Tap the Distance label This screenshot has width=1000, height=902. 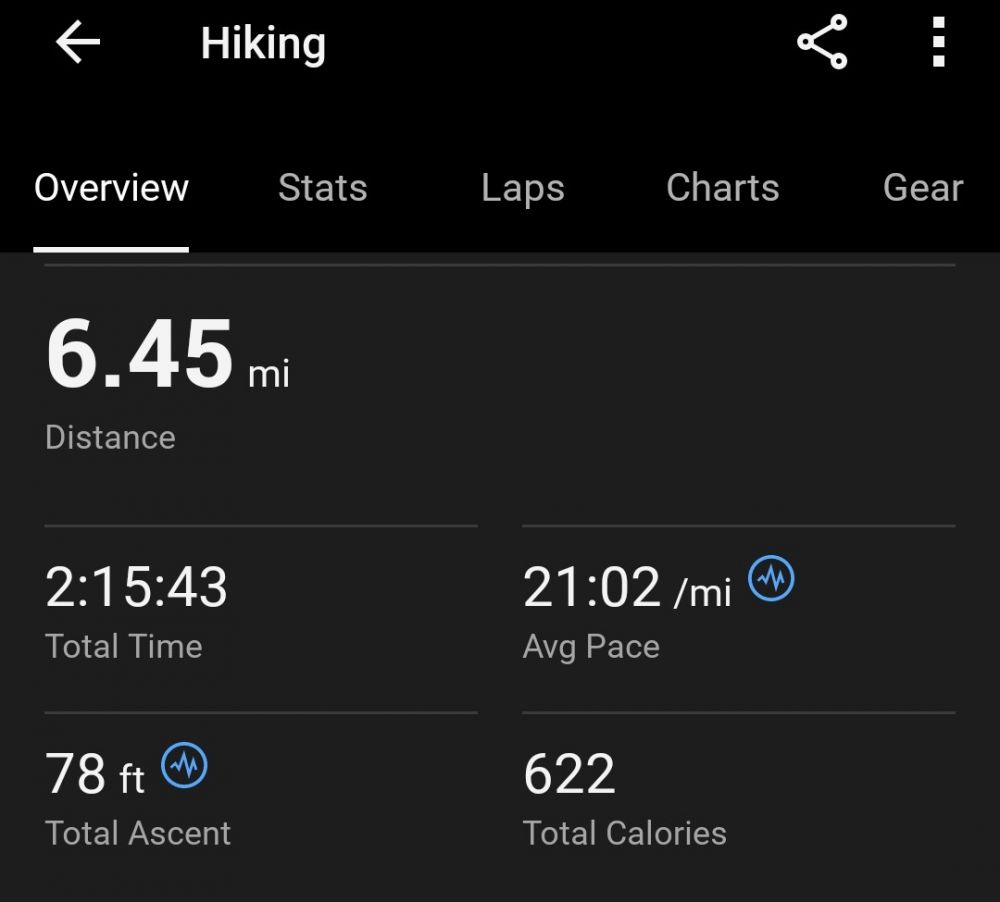pos(110,437)
